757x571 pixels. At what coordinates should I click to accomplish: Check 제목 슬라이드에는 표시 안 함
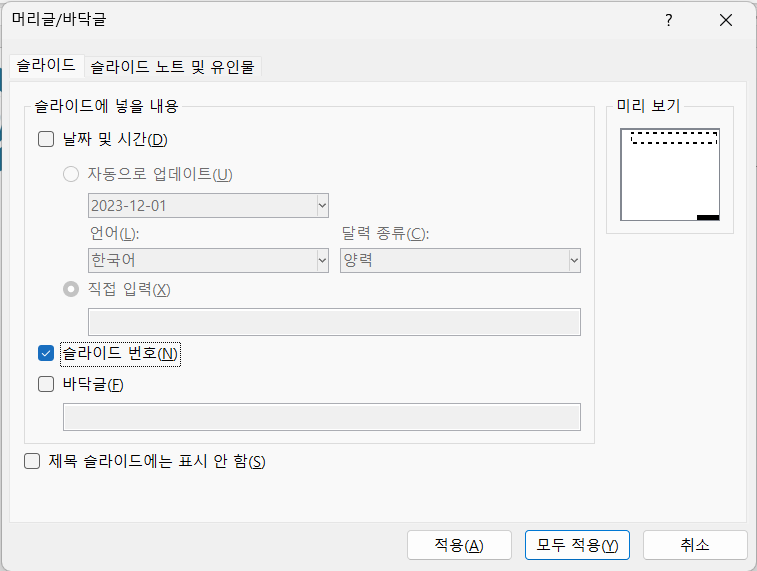[x=32, y=461]
